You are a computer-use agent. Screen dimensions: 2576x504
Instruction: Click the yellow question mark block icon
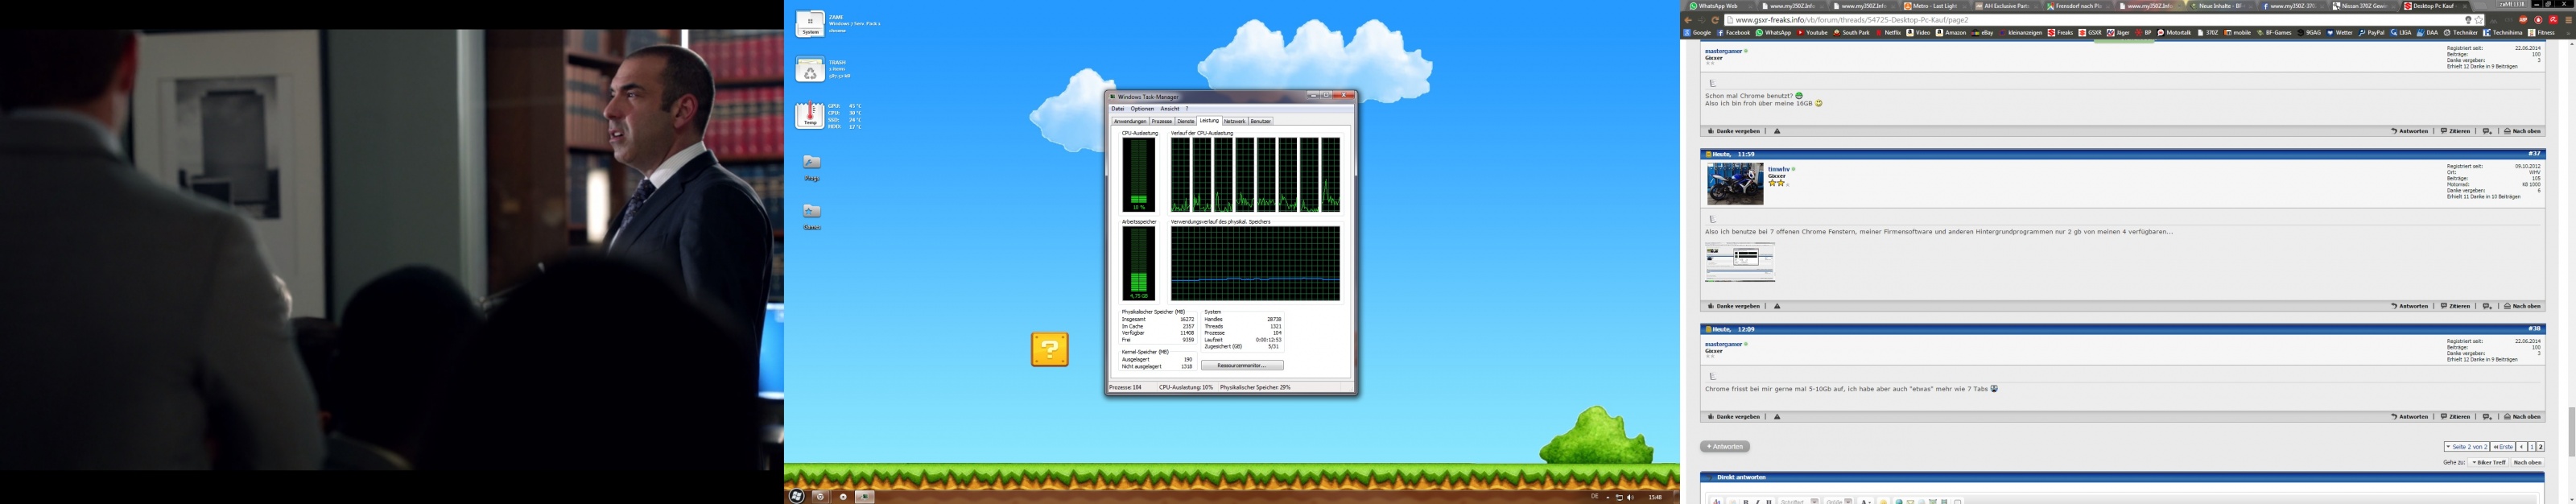pos(1050,349)
